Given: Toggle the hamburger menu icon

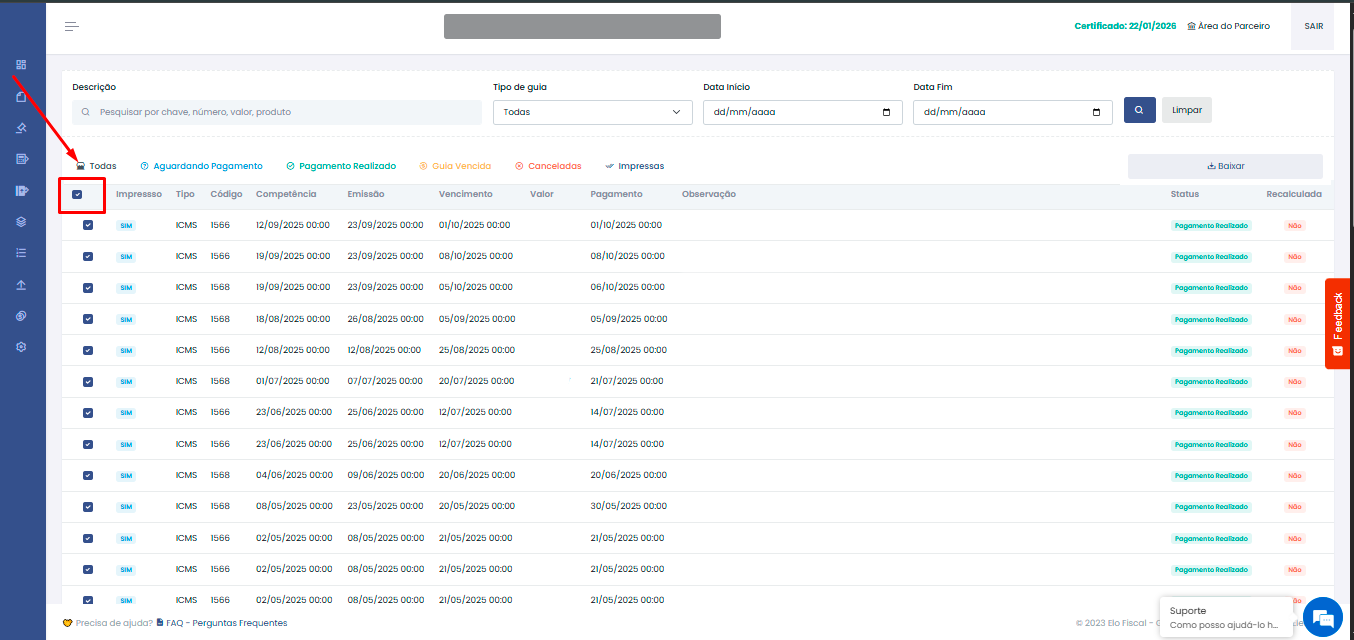Looking at the screenshot, I should [72, 26].
